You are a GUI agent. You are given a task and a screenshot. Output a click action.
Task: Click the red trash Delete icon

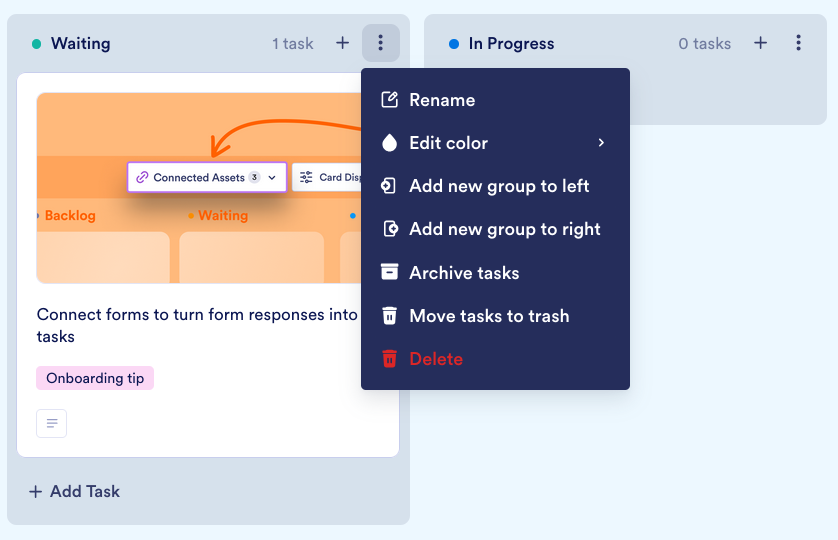tap(390, 359)
